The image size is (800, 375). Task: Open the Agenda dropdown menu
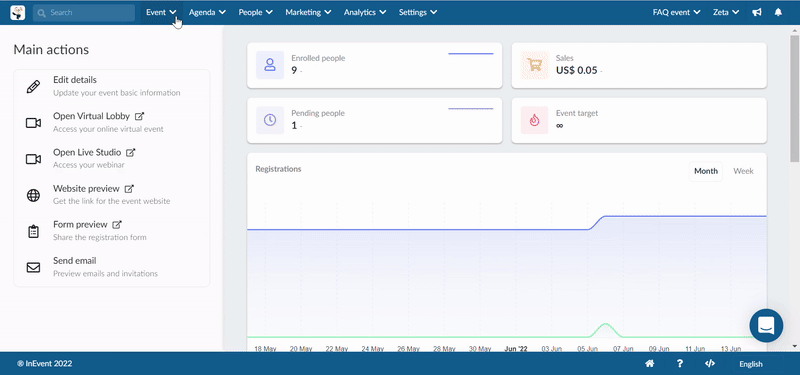(208, 12)
